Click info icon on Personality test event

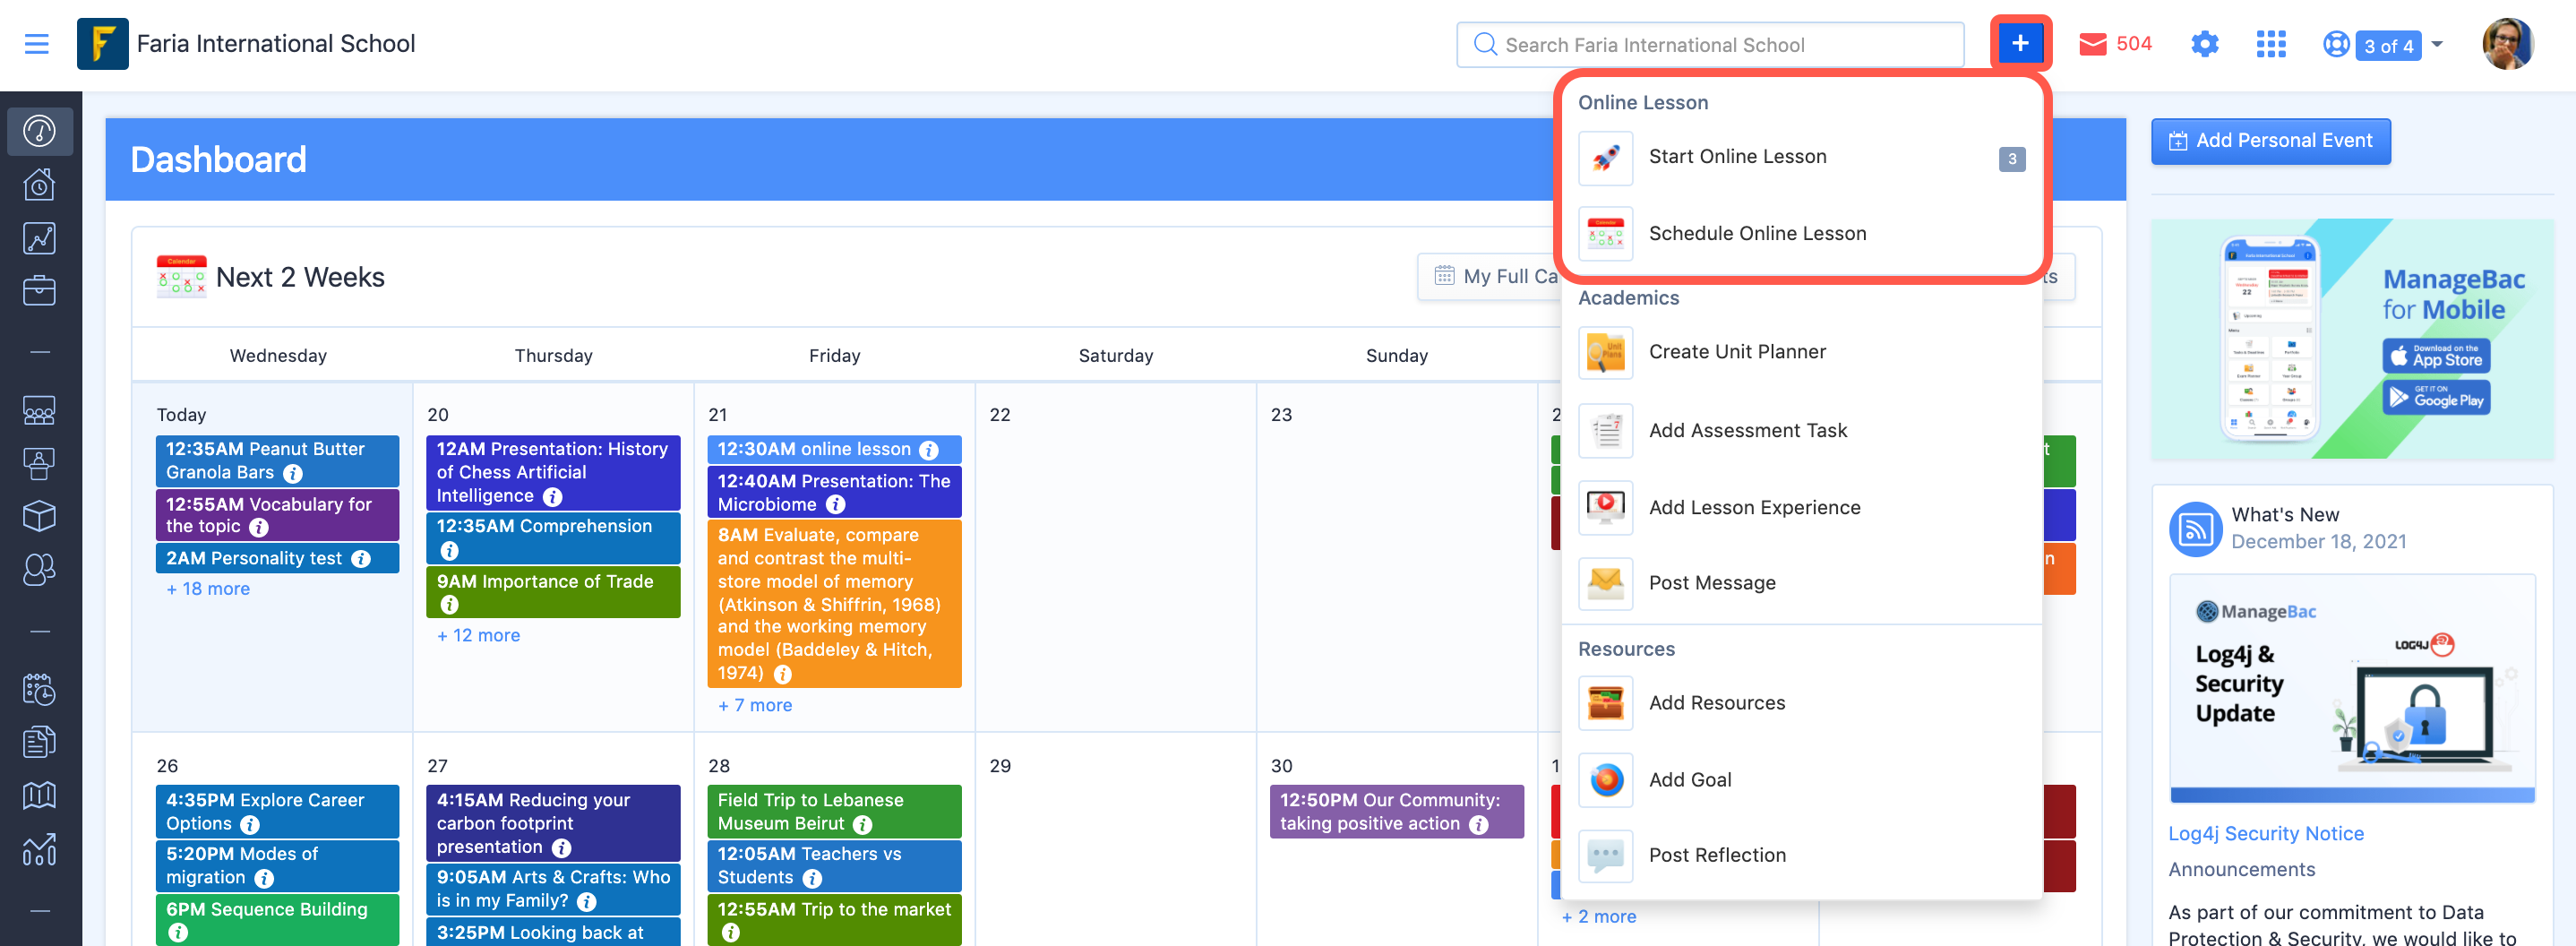[361, 559]
